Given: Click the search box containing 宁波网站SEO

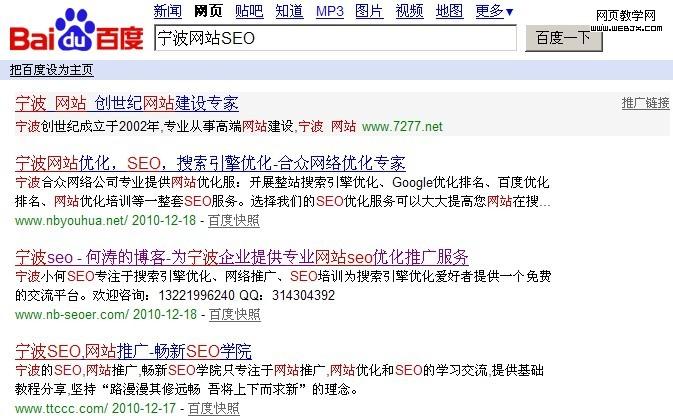Looking at the screenshot, I should (335, 39).
